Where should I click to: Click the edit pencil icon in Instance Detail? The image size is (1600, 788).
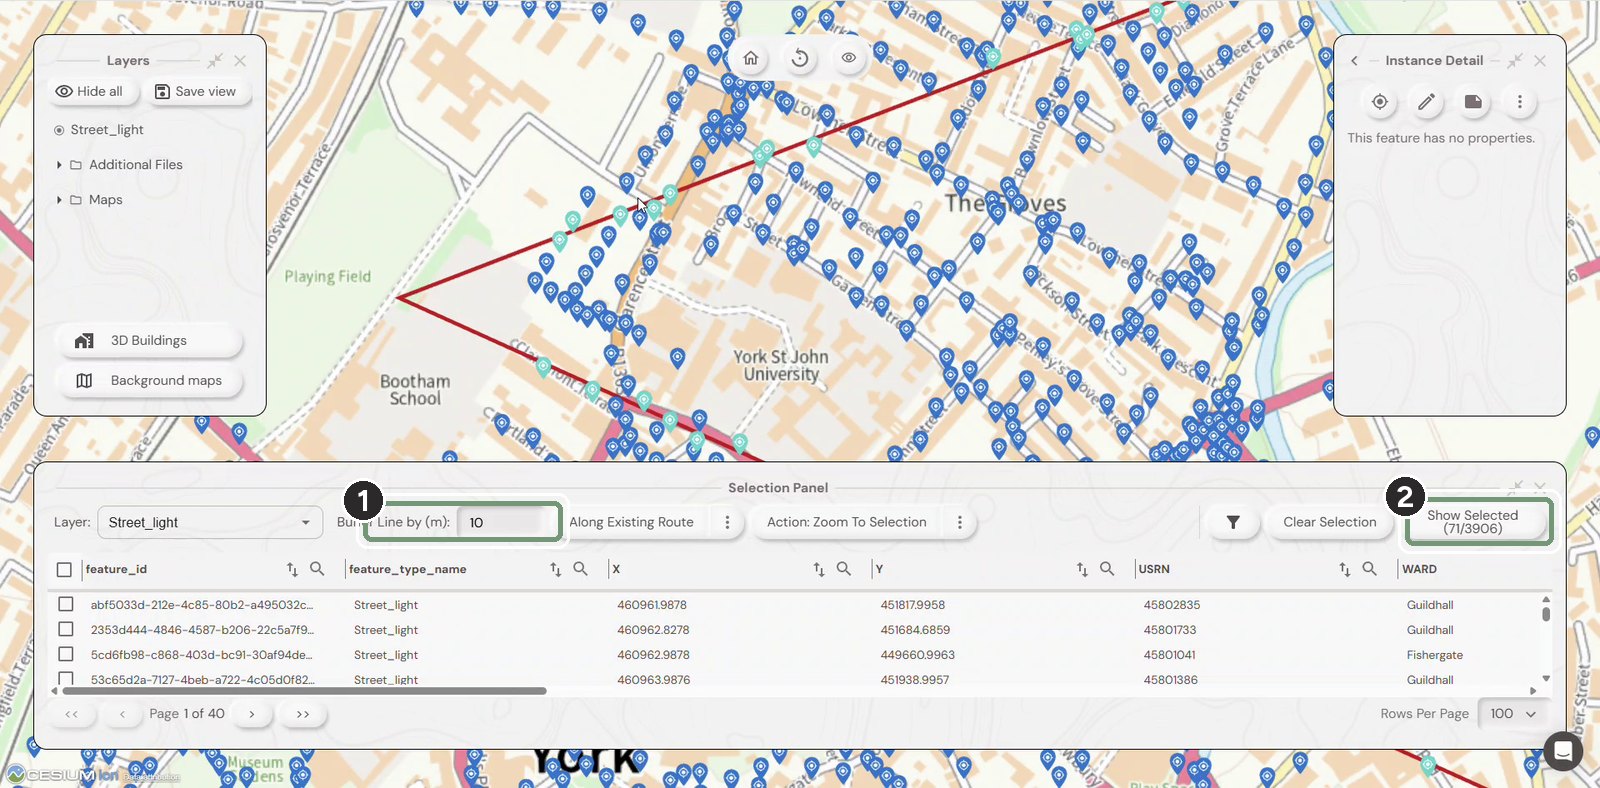[x=1427, y=101]
